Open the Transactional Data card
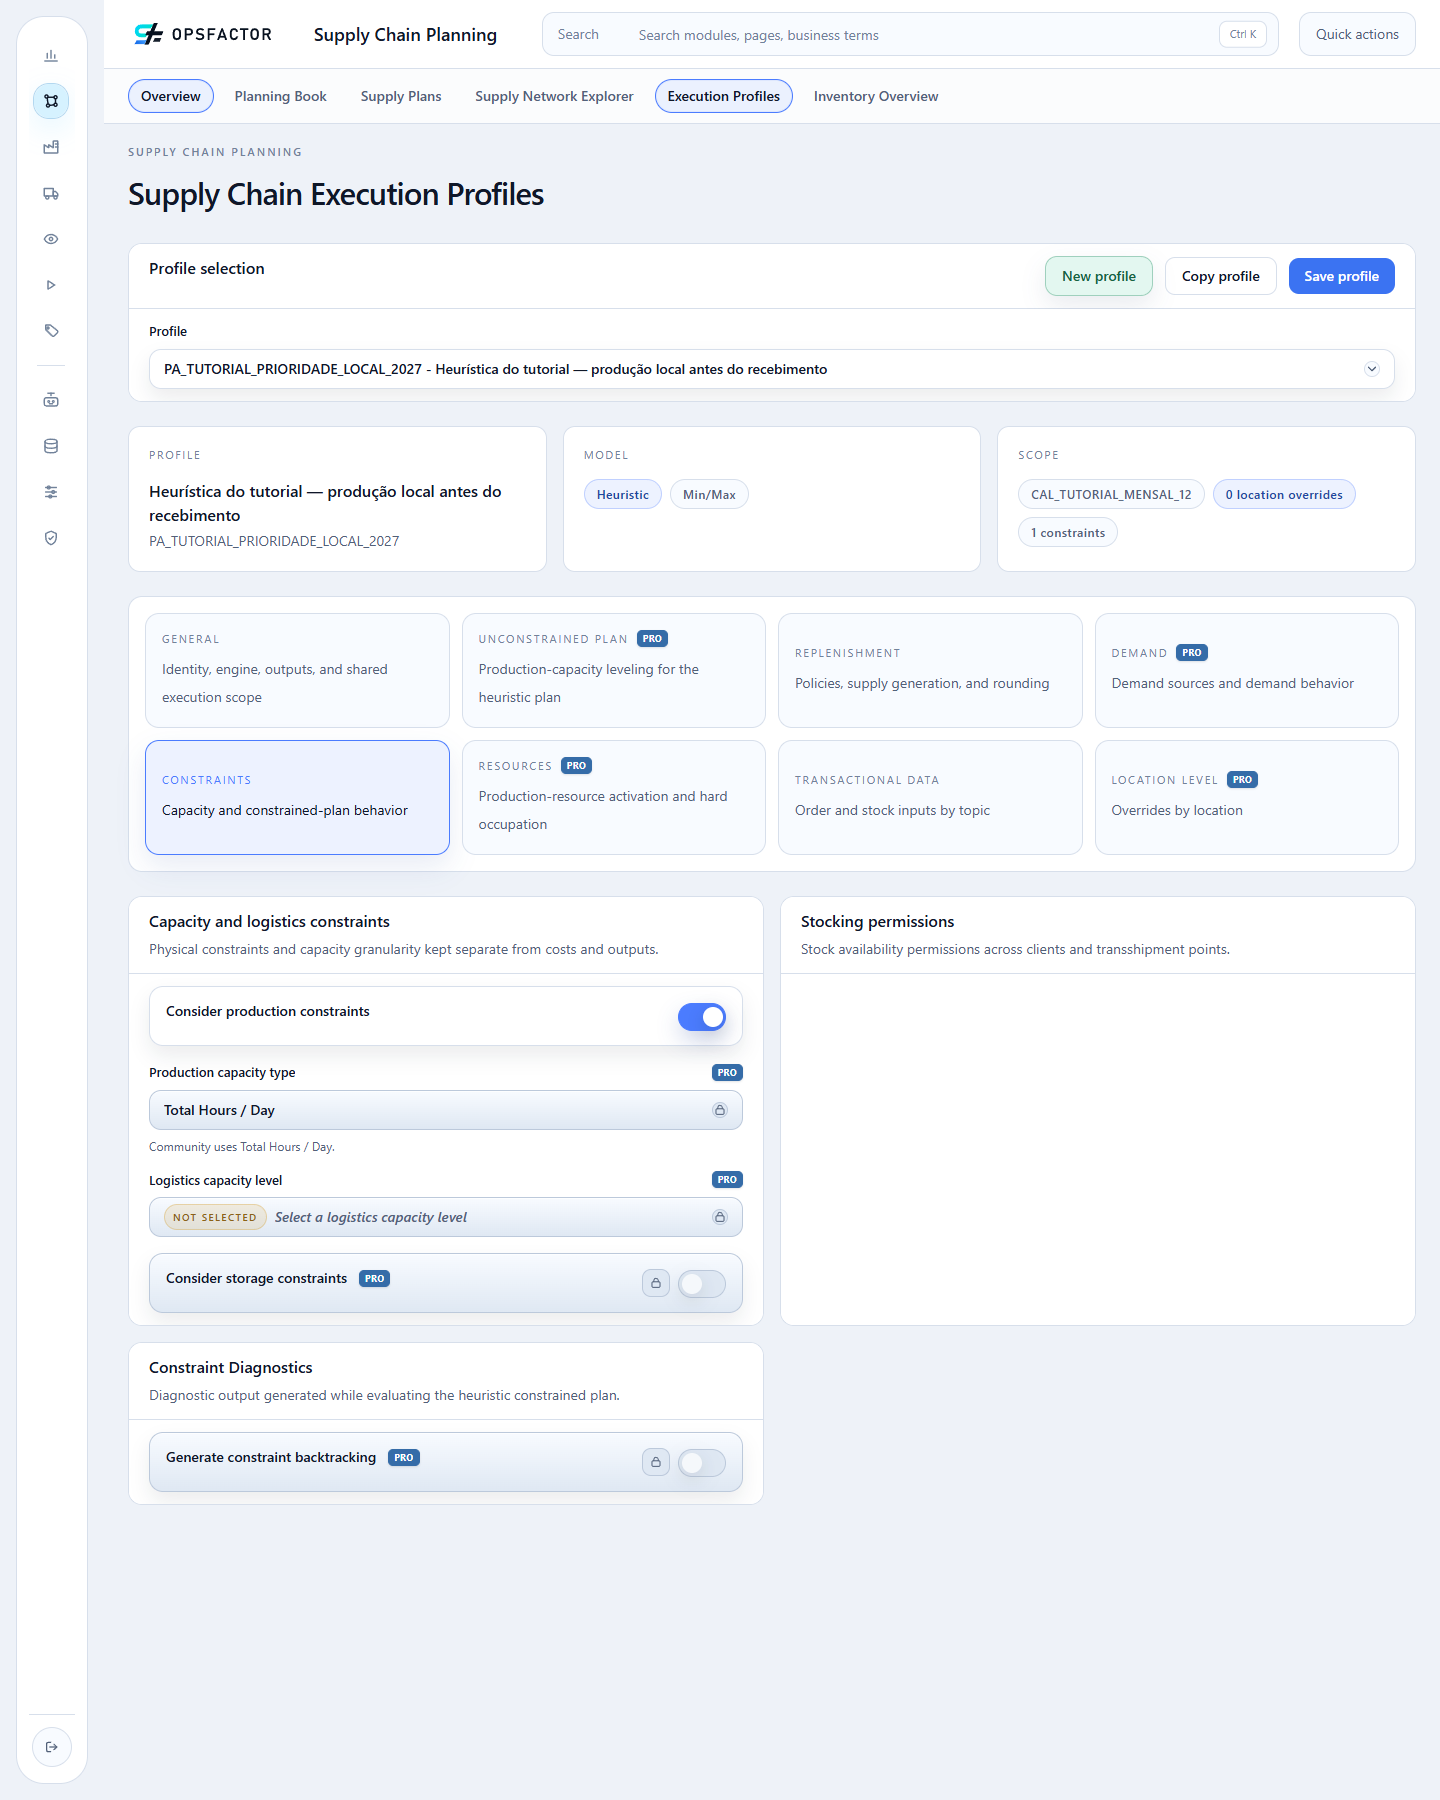This screenshot has height=1800, width=1440. pyautogui.click(x=930, y=797)
